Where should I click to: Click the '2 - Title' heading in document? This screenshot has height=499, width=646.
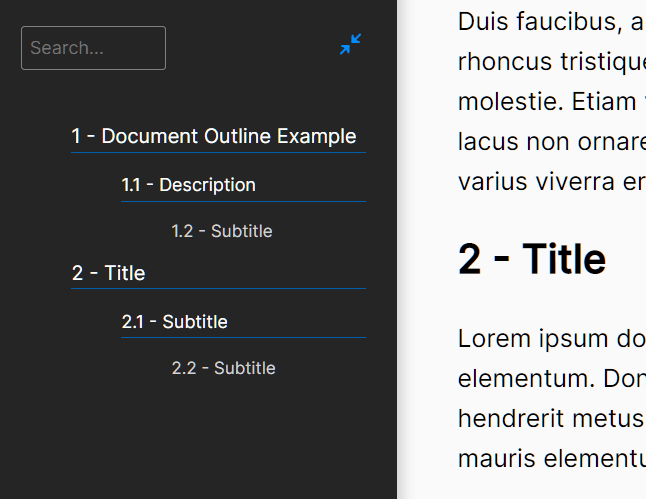tap(532, 259)
